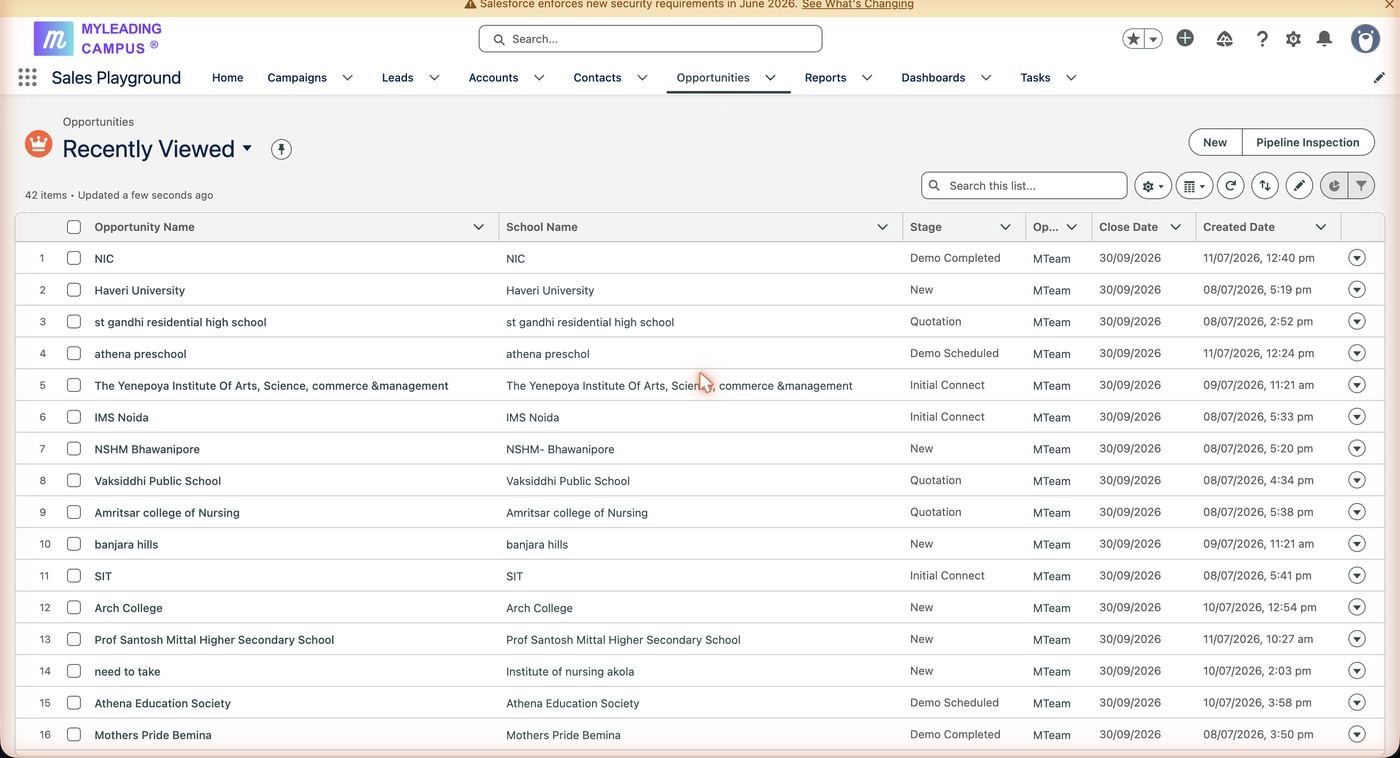Tick the select-all header checkbox
The height and width of the screenshot is (758, 1400).
(x=74, y=227)
